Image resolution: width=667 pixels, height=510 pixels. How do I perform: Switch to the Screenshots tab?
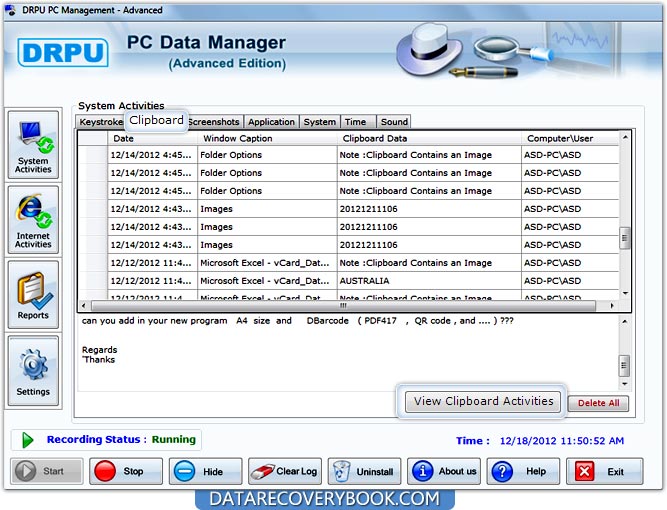tap(215, 122)
